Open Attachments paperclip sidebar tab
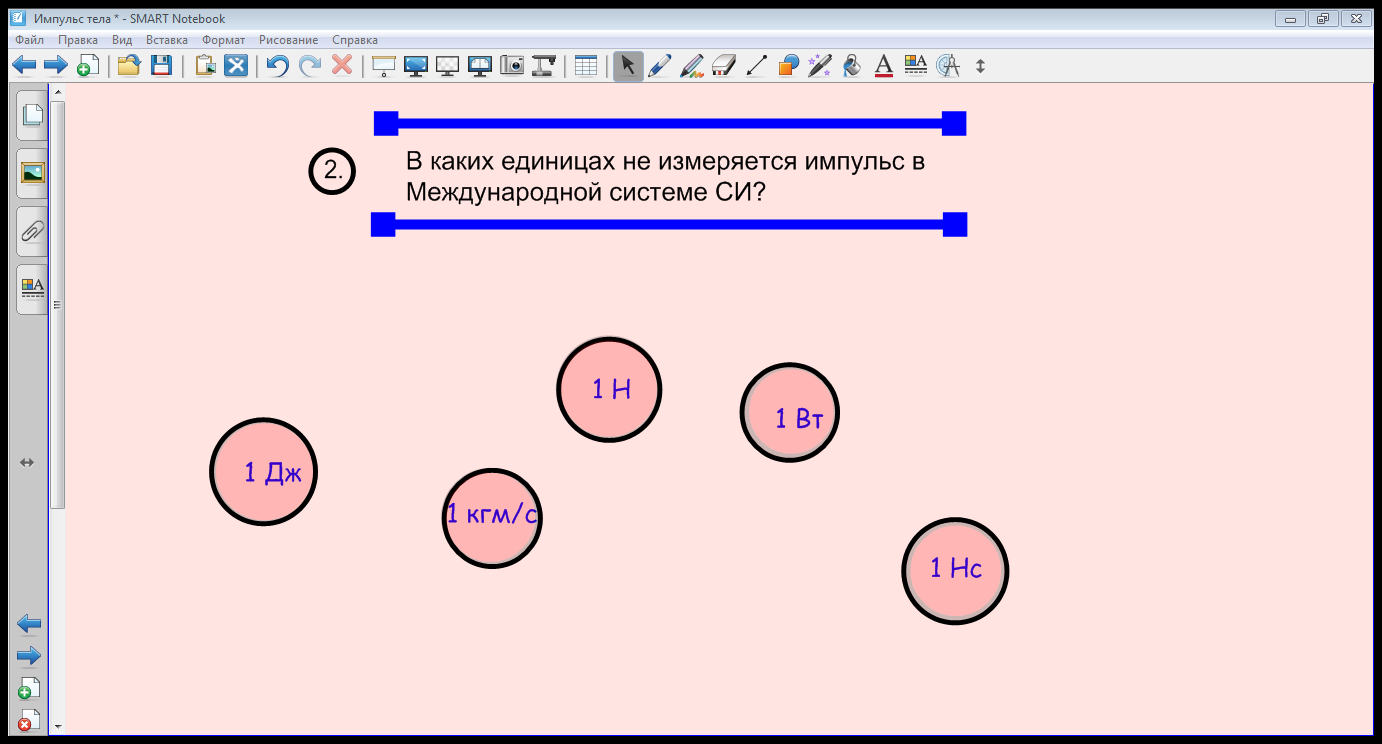The image size is (1382, 744). (x=32, y=231)
